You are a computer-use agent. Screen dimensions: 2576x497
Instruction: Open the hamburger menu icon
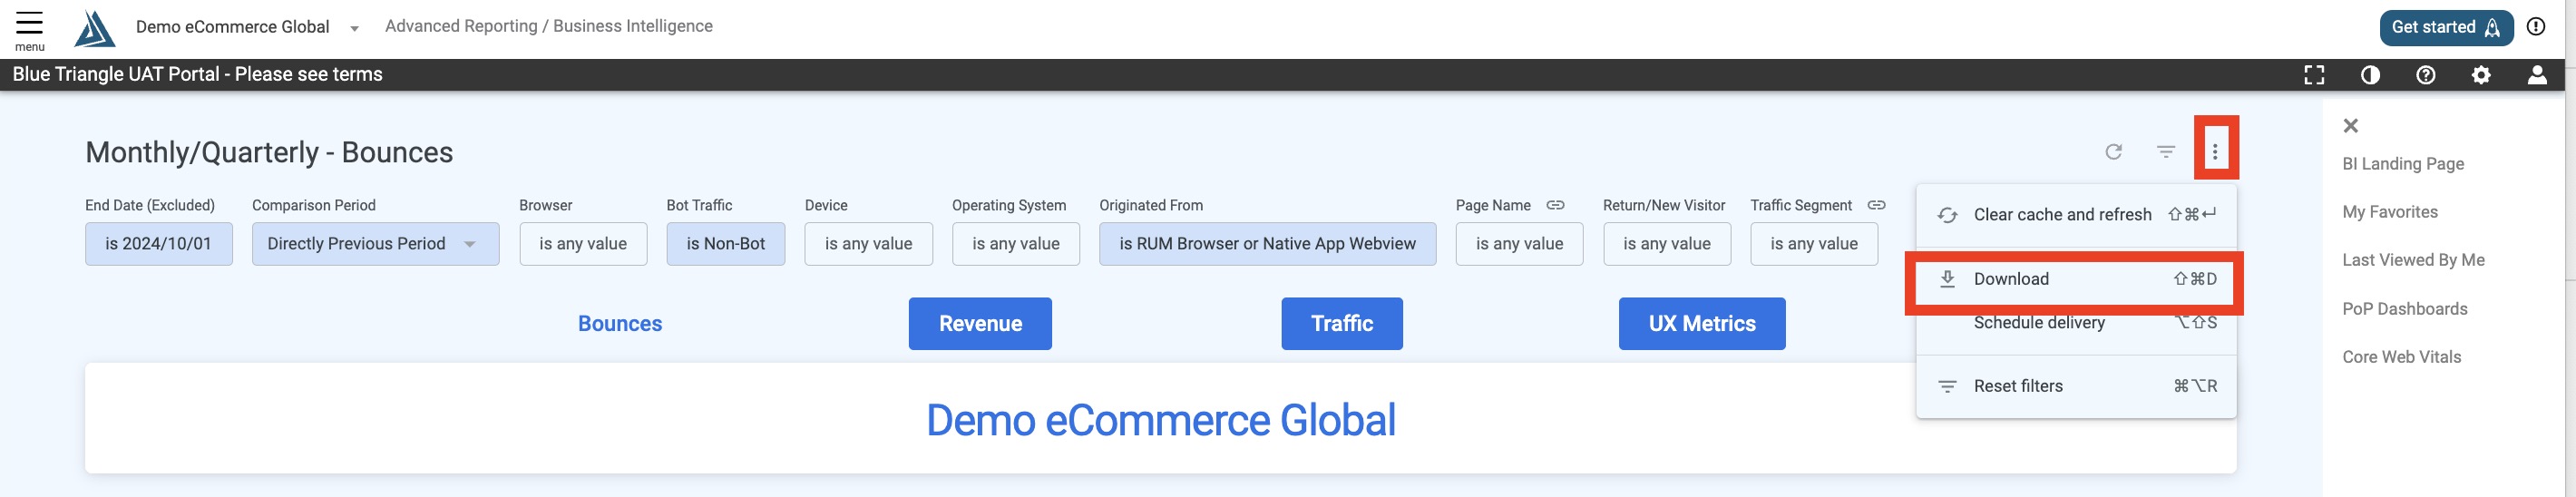(29, 23)
